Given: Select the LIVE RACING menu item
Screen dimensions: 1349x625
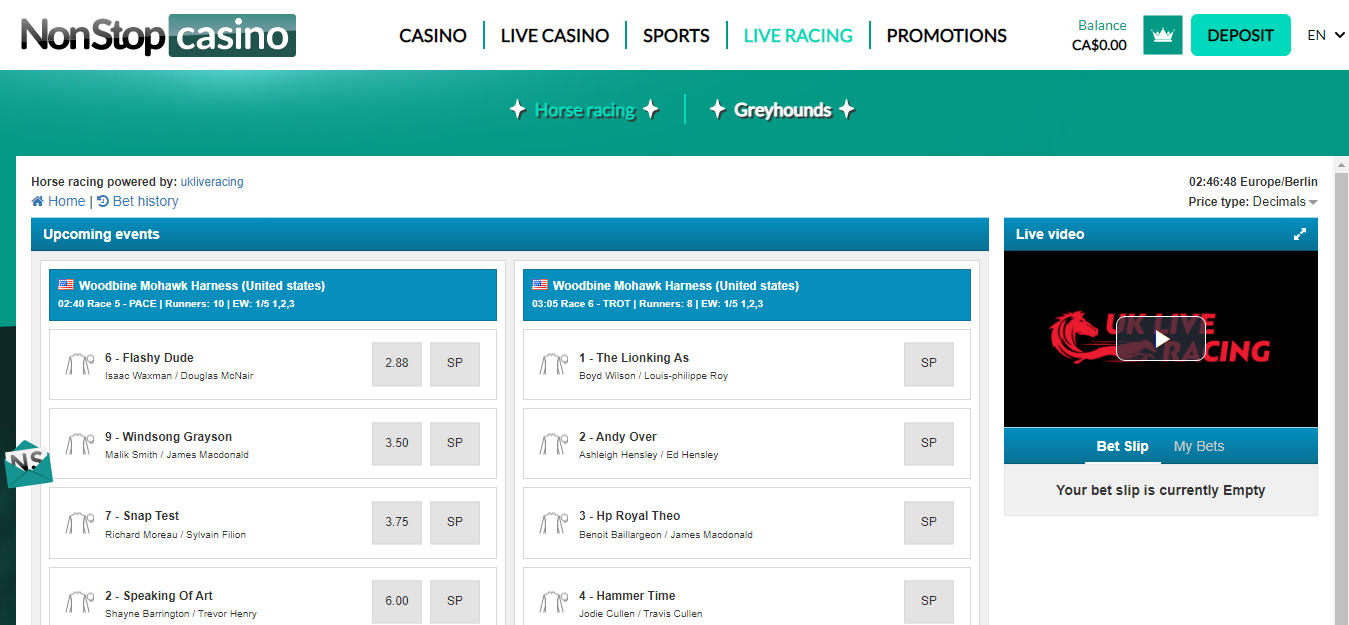Looking at the screenshot, I should pos(798,36).
